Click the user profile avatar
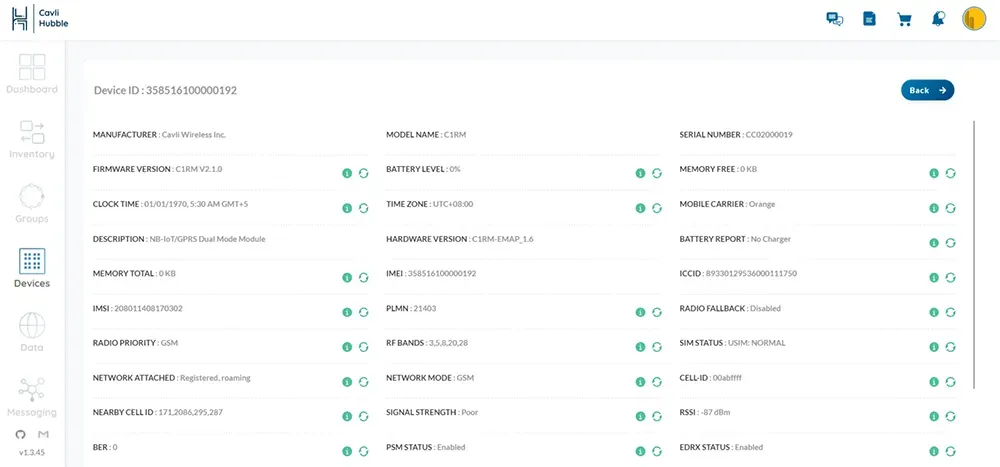The width and height of the screenshot is (1000, 467). coord(974,19)
